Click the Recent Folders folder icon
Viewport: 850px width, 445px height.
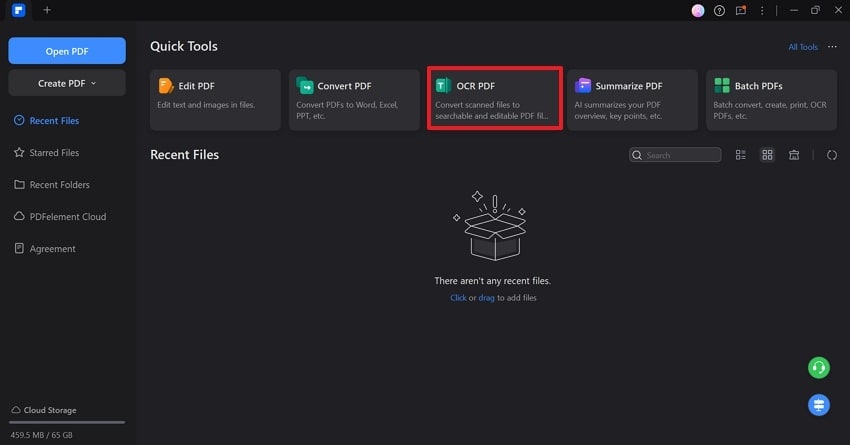[x=19, y=184]
